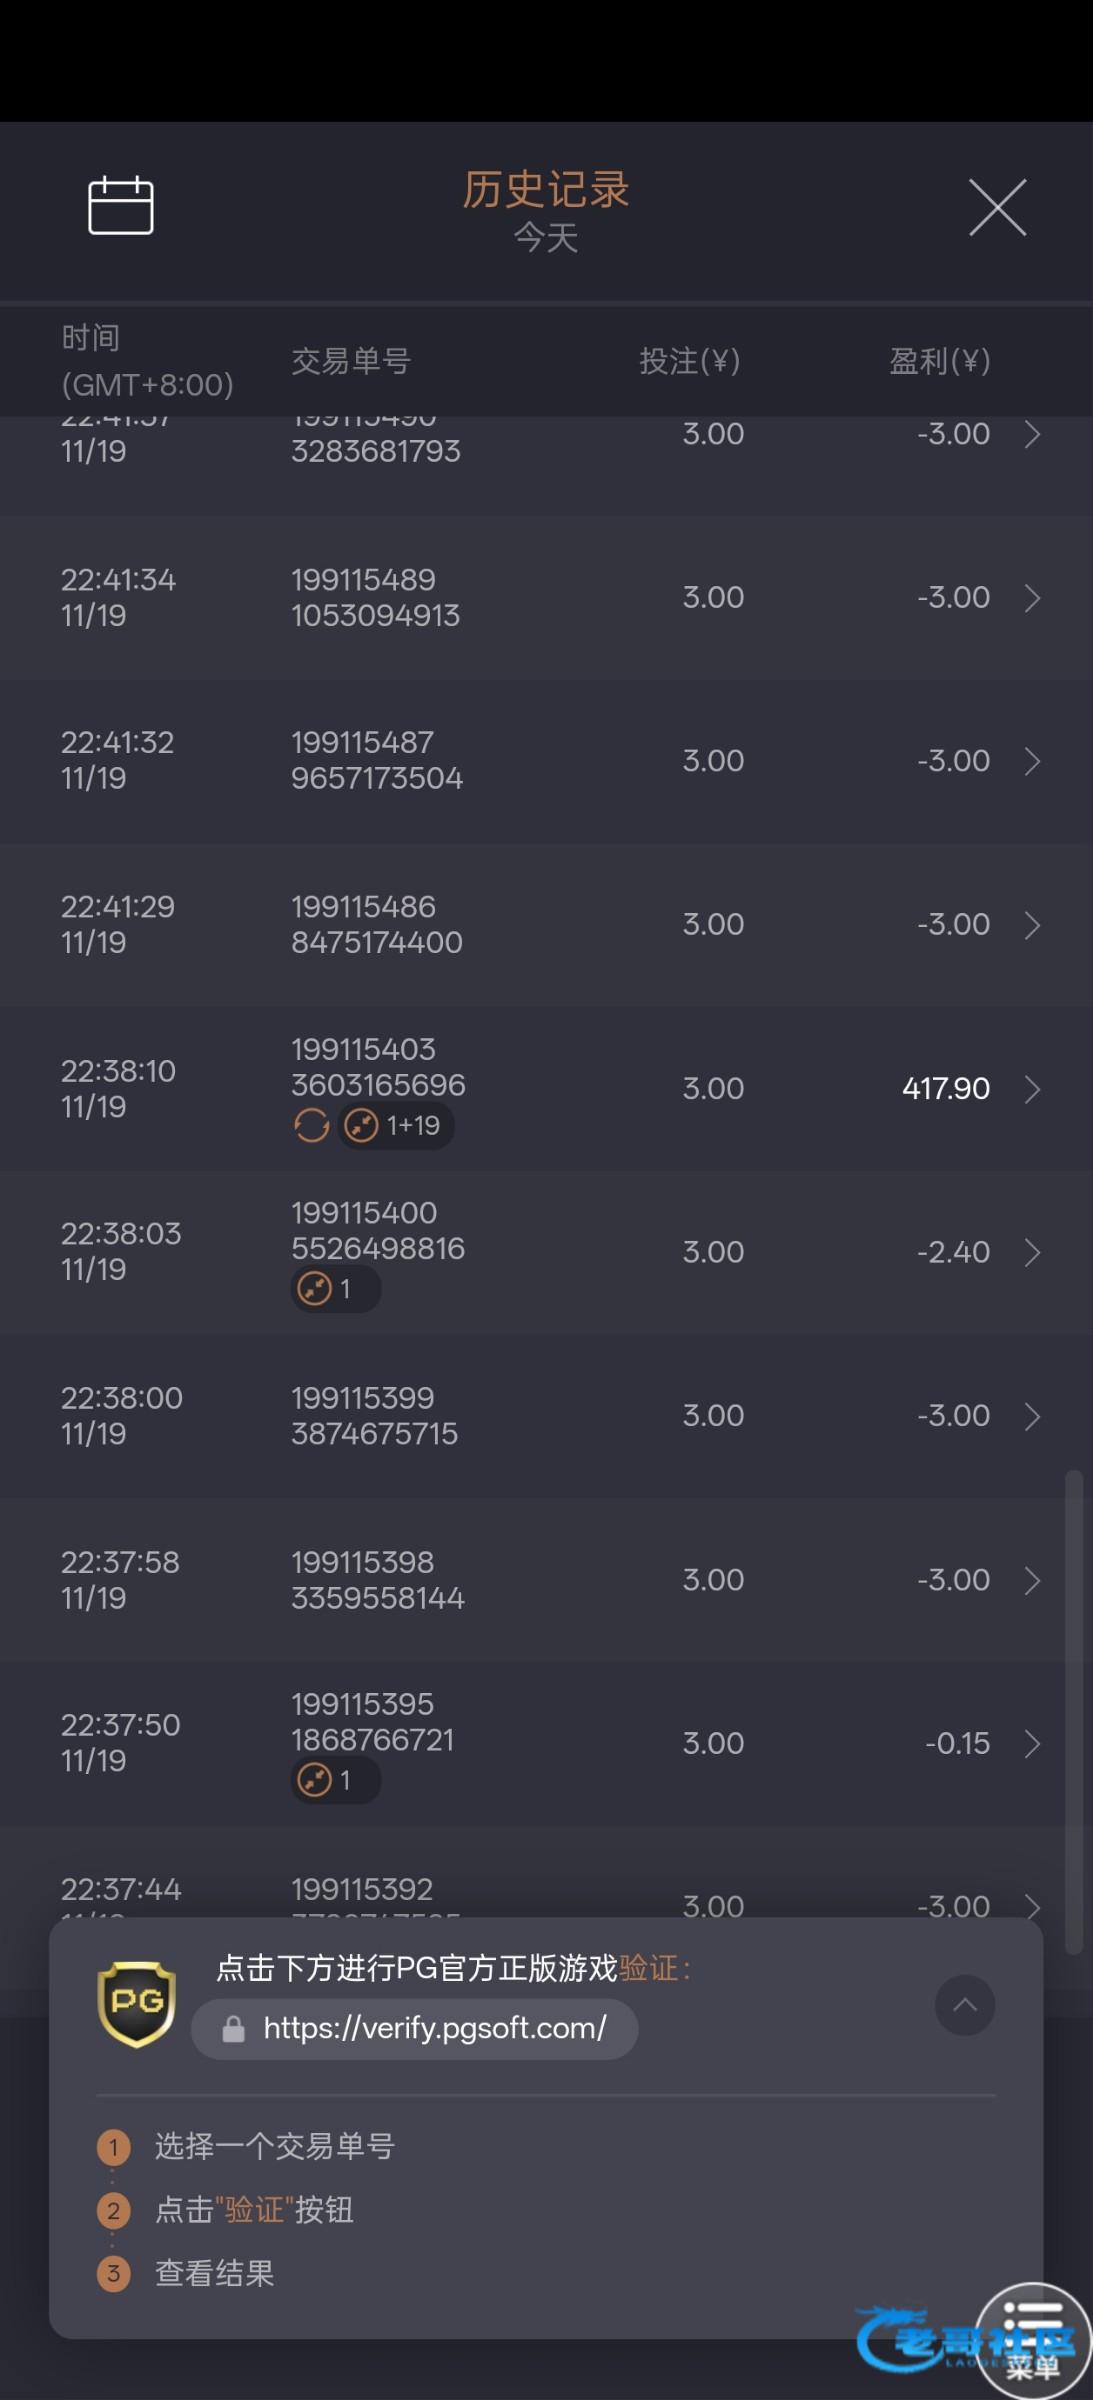The width and height of the screenshot is (1093, 2400).
Task: Open the verify.pgsoft.com link
Action: tap(434, 2028)
